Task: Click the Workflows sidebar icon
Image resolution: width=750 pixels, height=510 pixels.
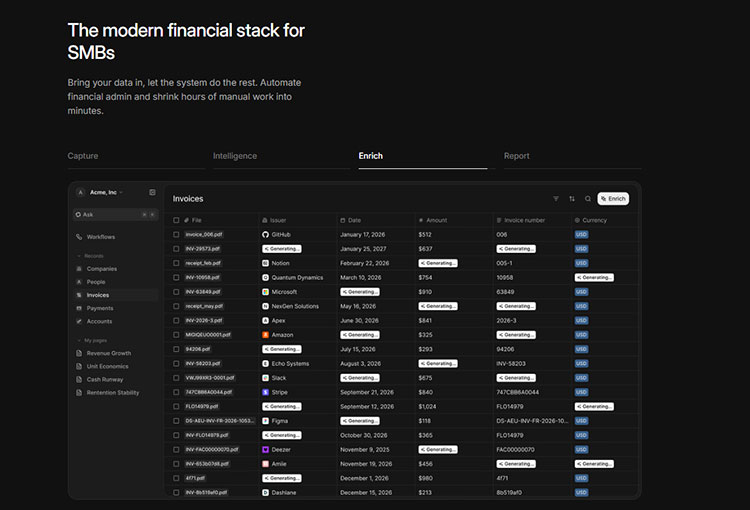Action: (79, 237)
